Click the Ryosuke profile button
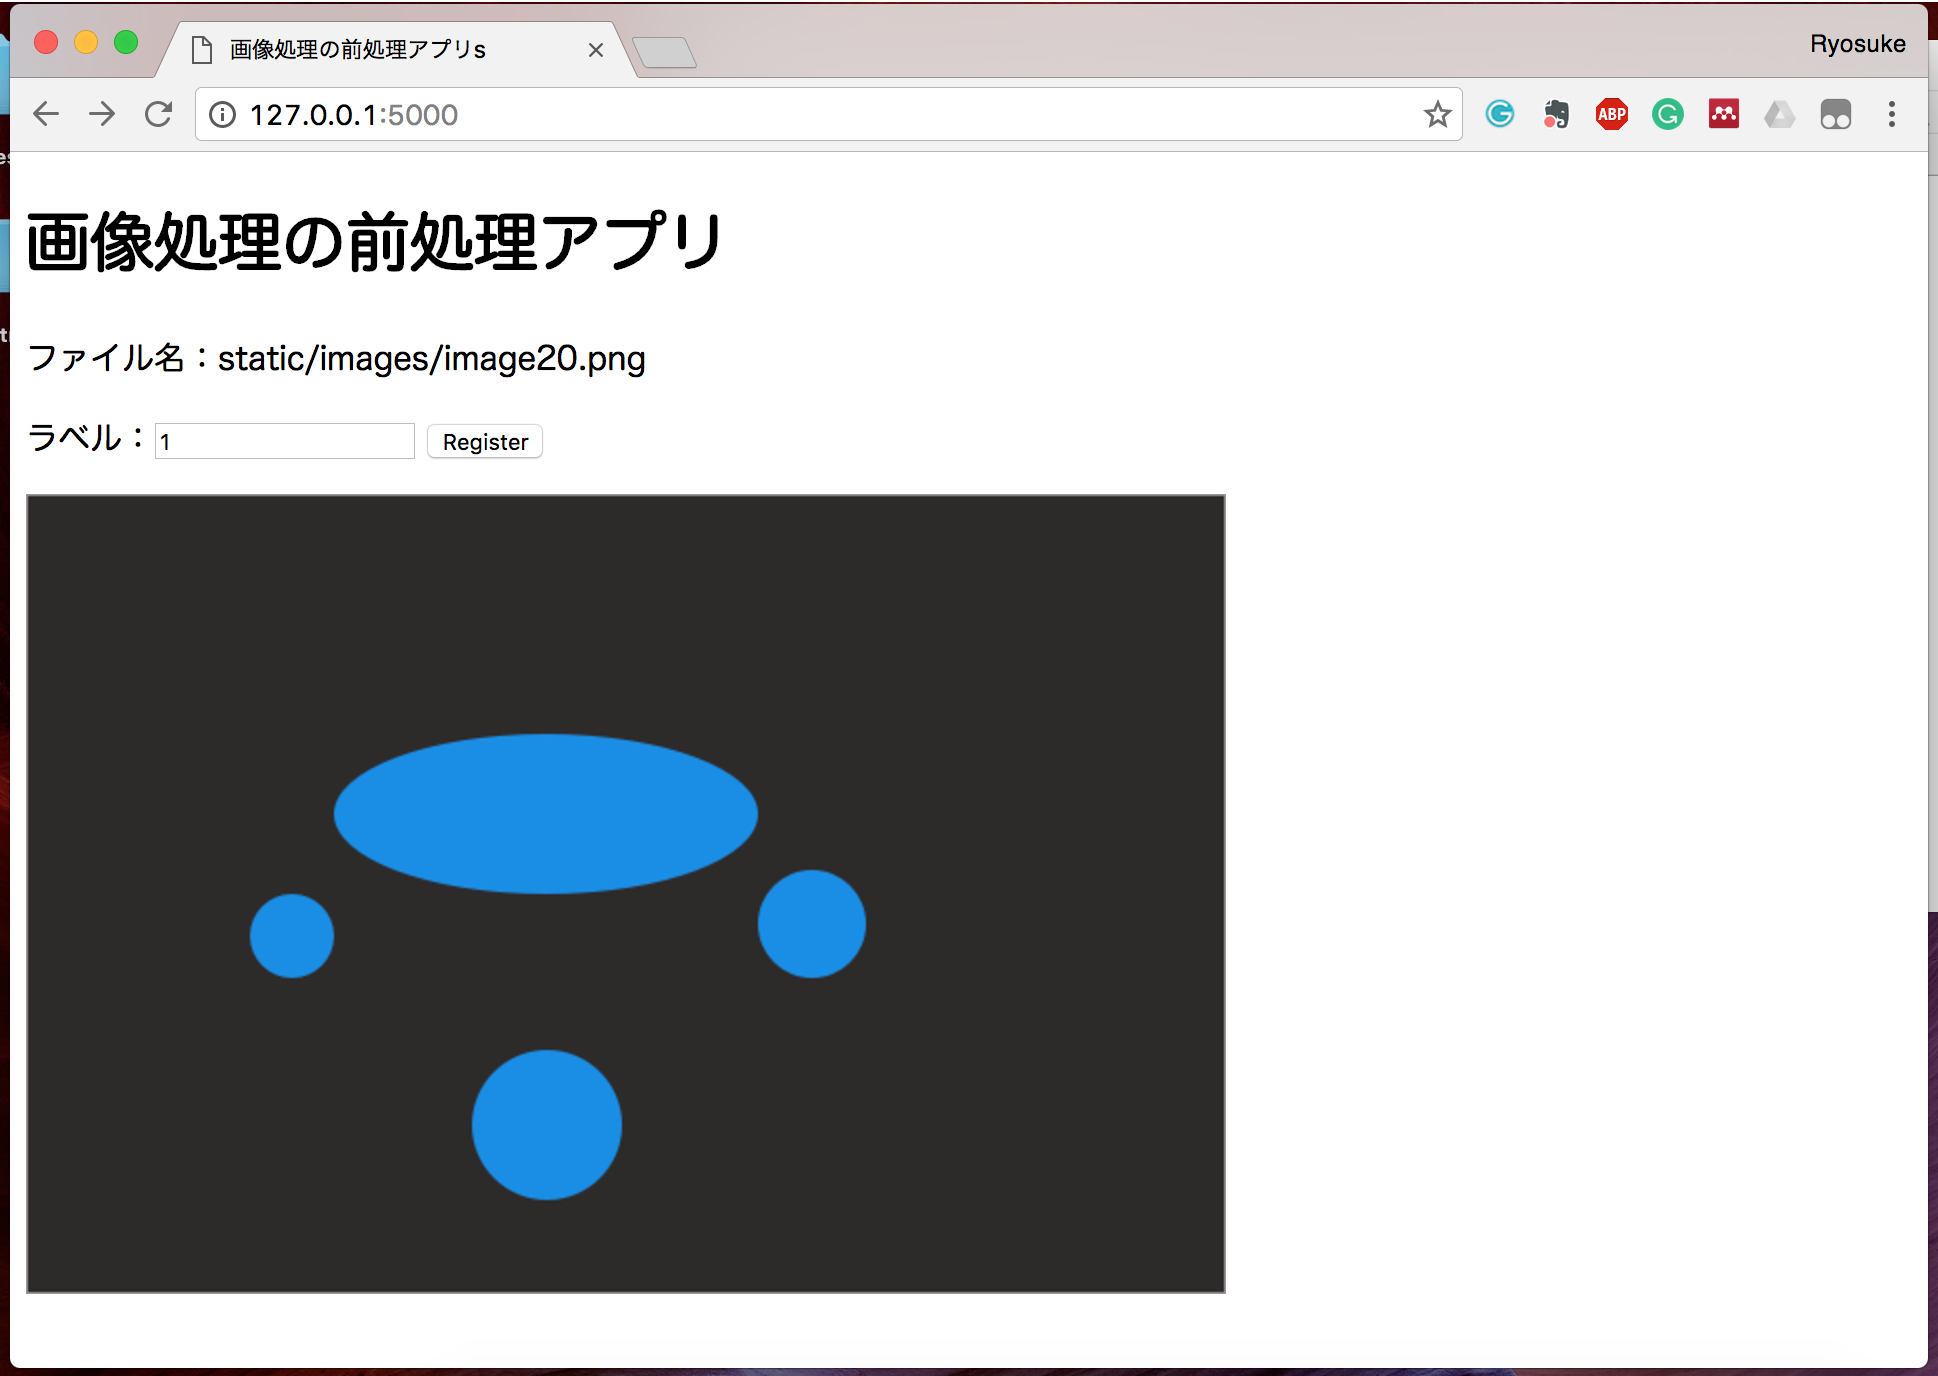 click(1858, 44)
